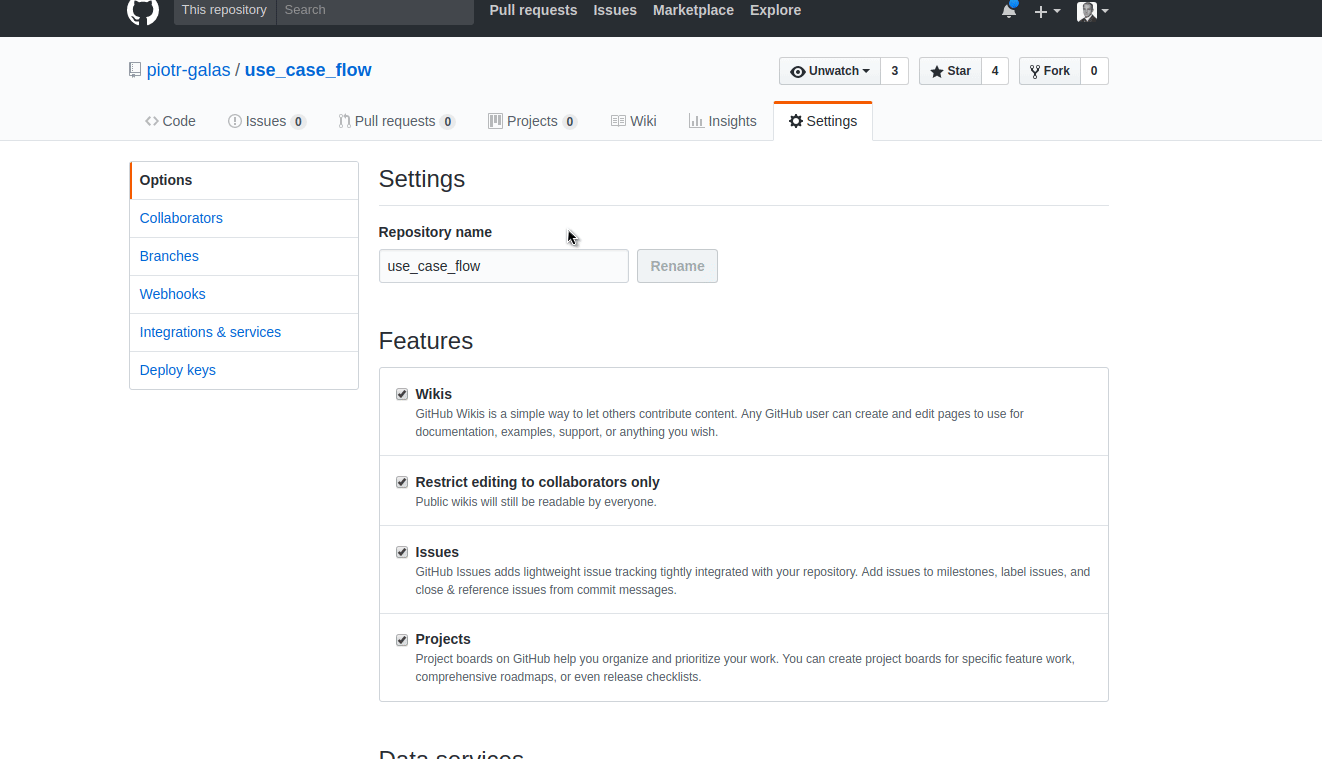This screenshot has width=1322, height=759.
Task: Click the Rename button
Action: coord(677,266)
